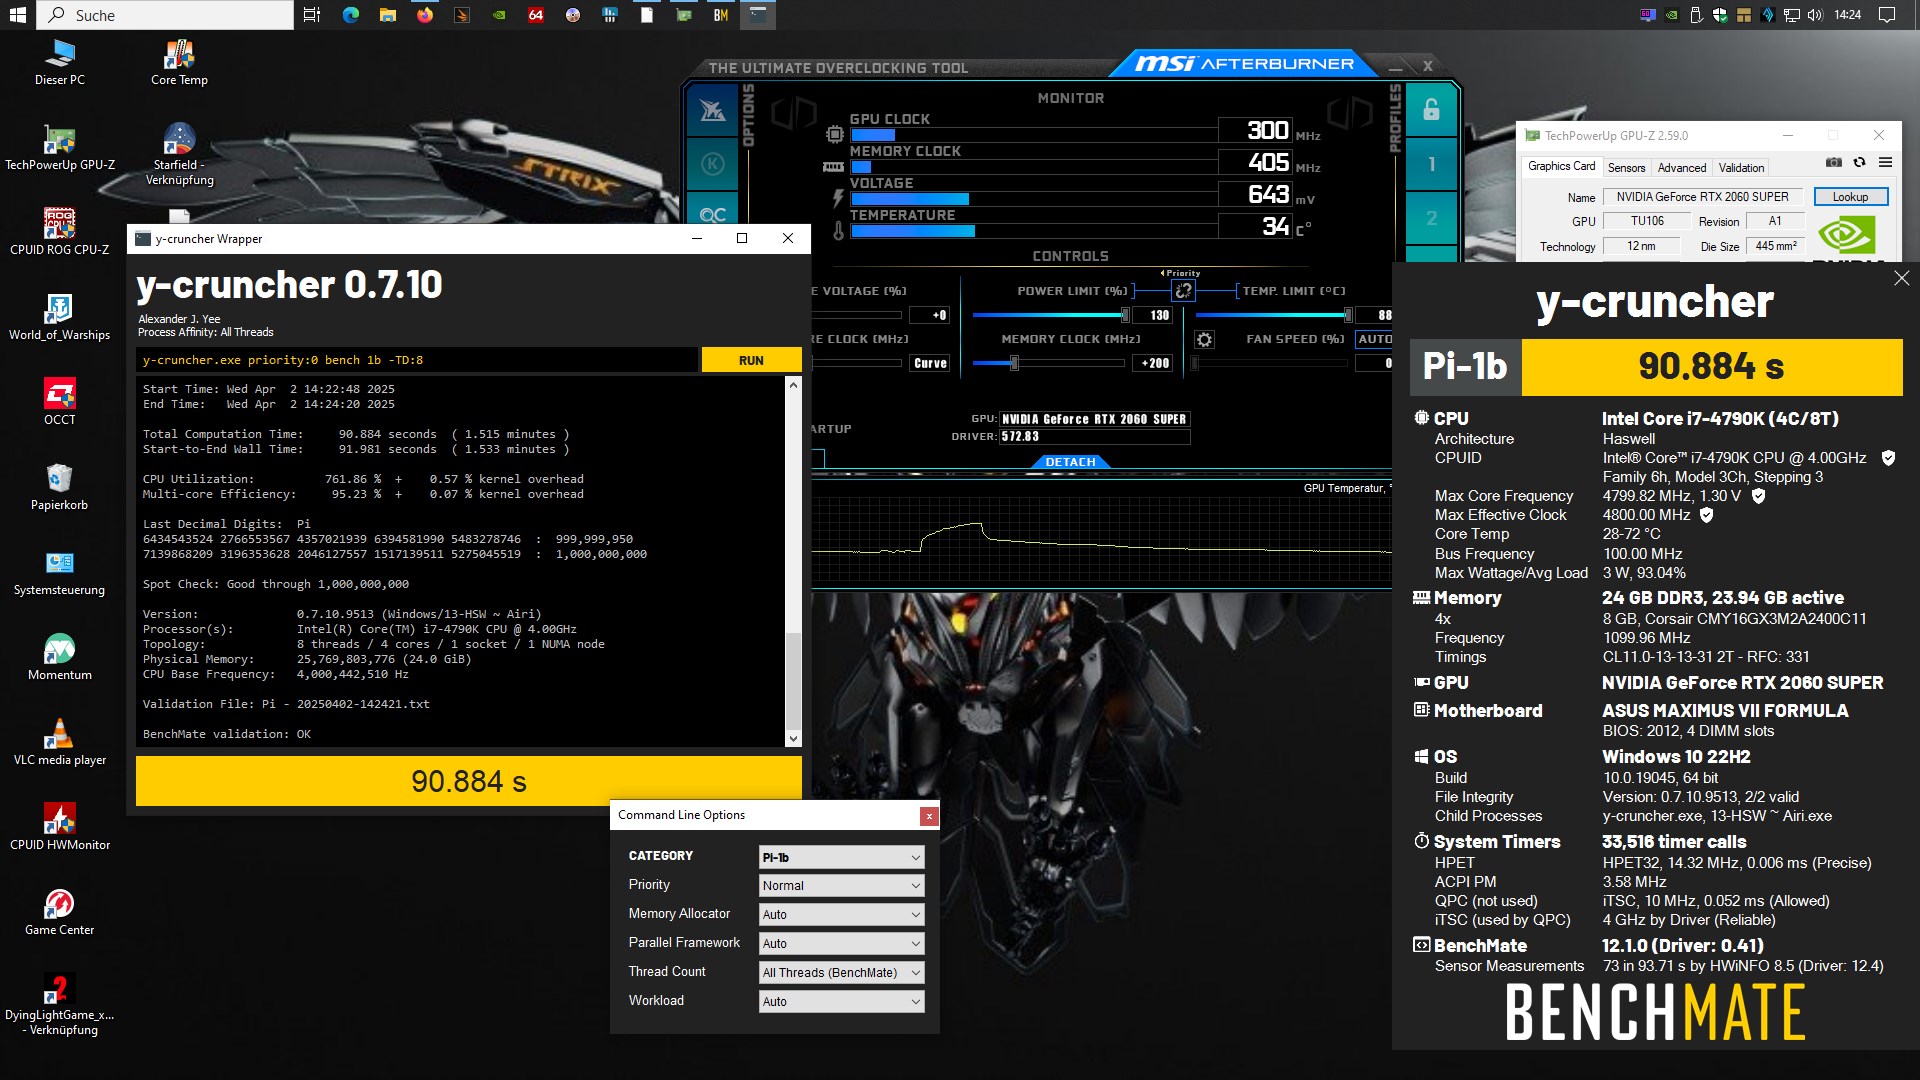Expand the Workload dropdown
This screenshot has height=1080, width=1920.
[x=841, y=1002]
